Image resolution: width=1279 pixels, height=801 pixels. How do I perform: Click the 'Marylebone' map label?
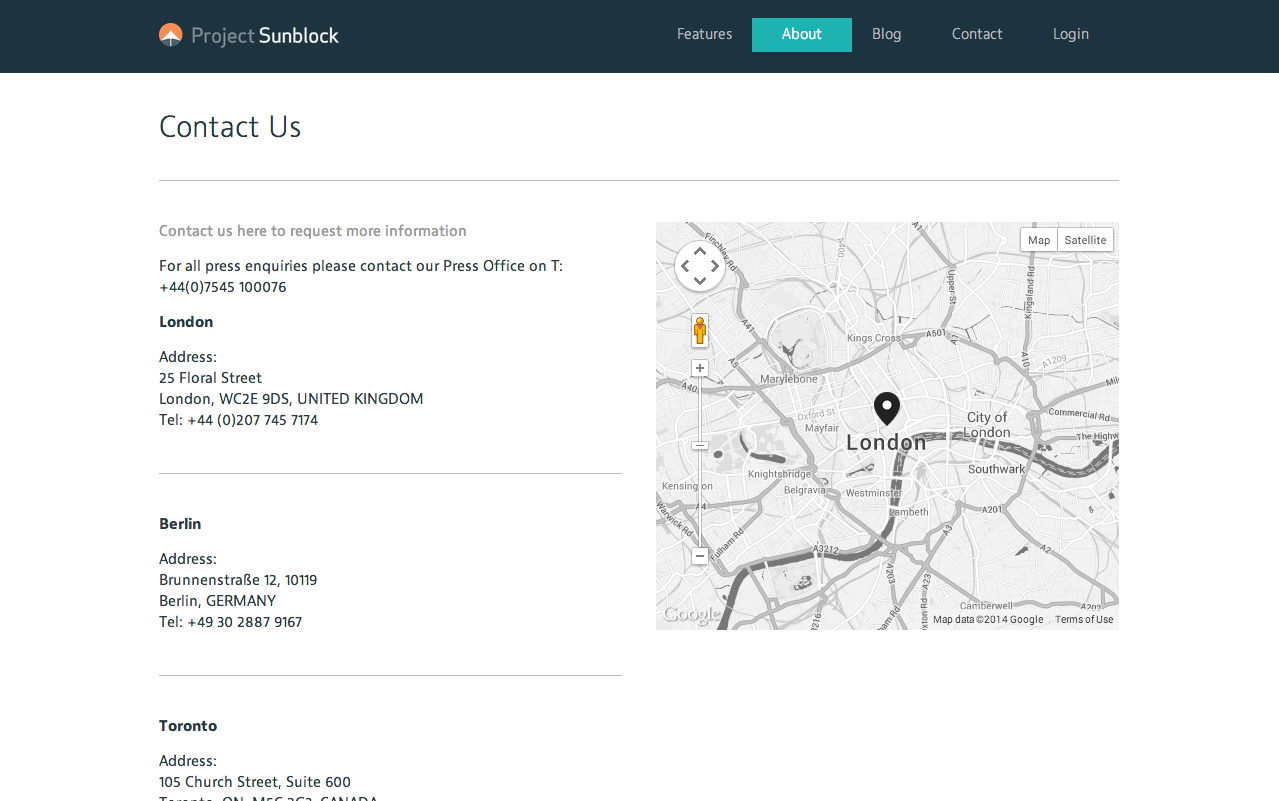789,379
